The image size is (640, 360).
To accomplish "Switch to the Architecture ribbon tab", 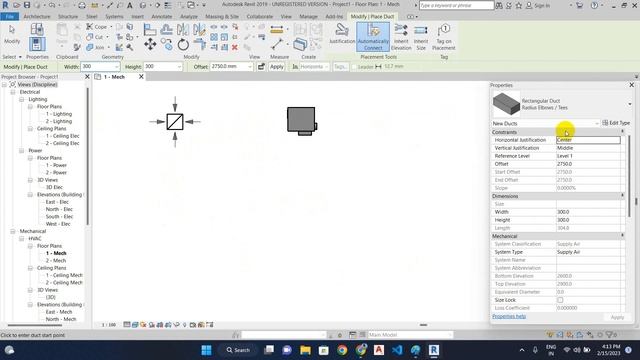I will click(37, 17).
